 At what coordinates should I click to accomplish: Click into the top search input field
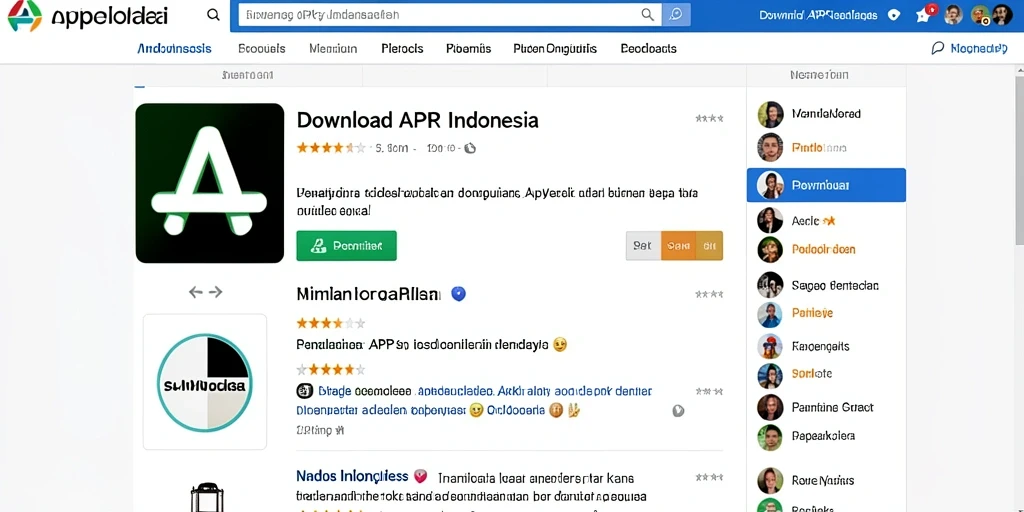[x=450, y=14]
